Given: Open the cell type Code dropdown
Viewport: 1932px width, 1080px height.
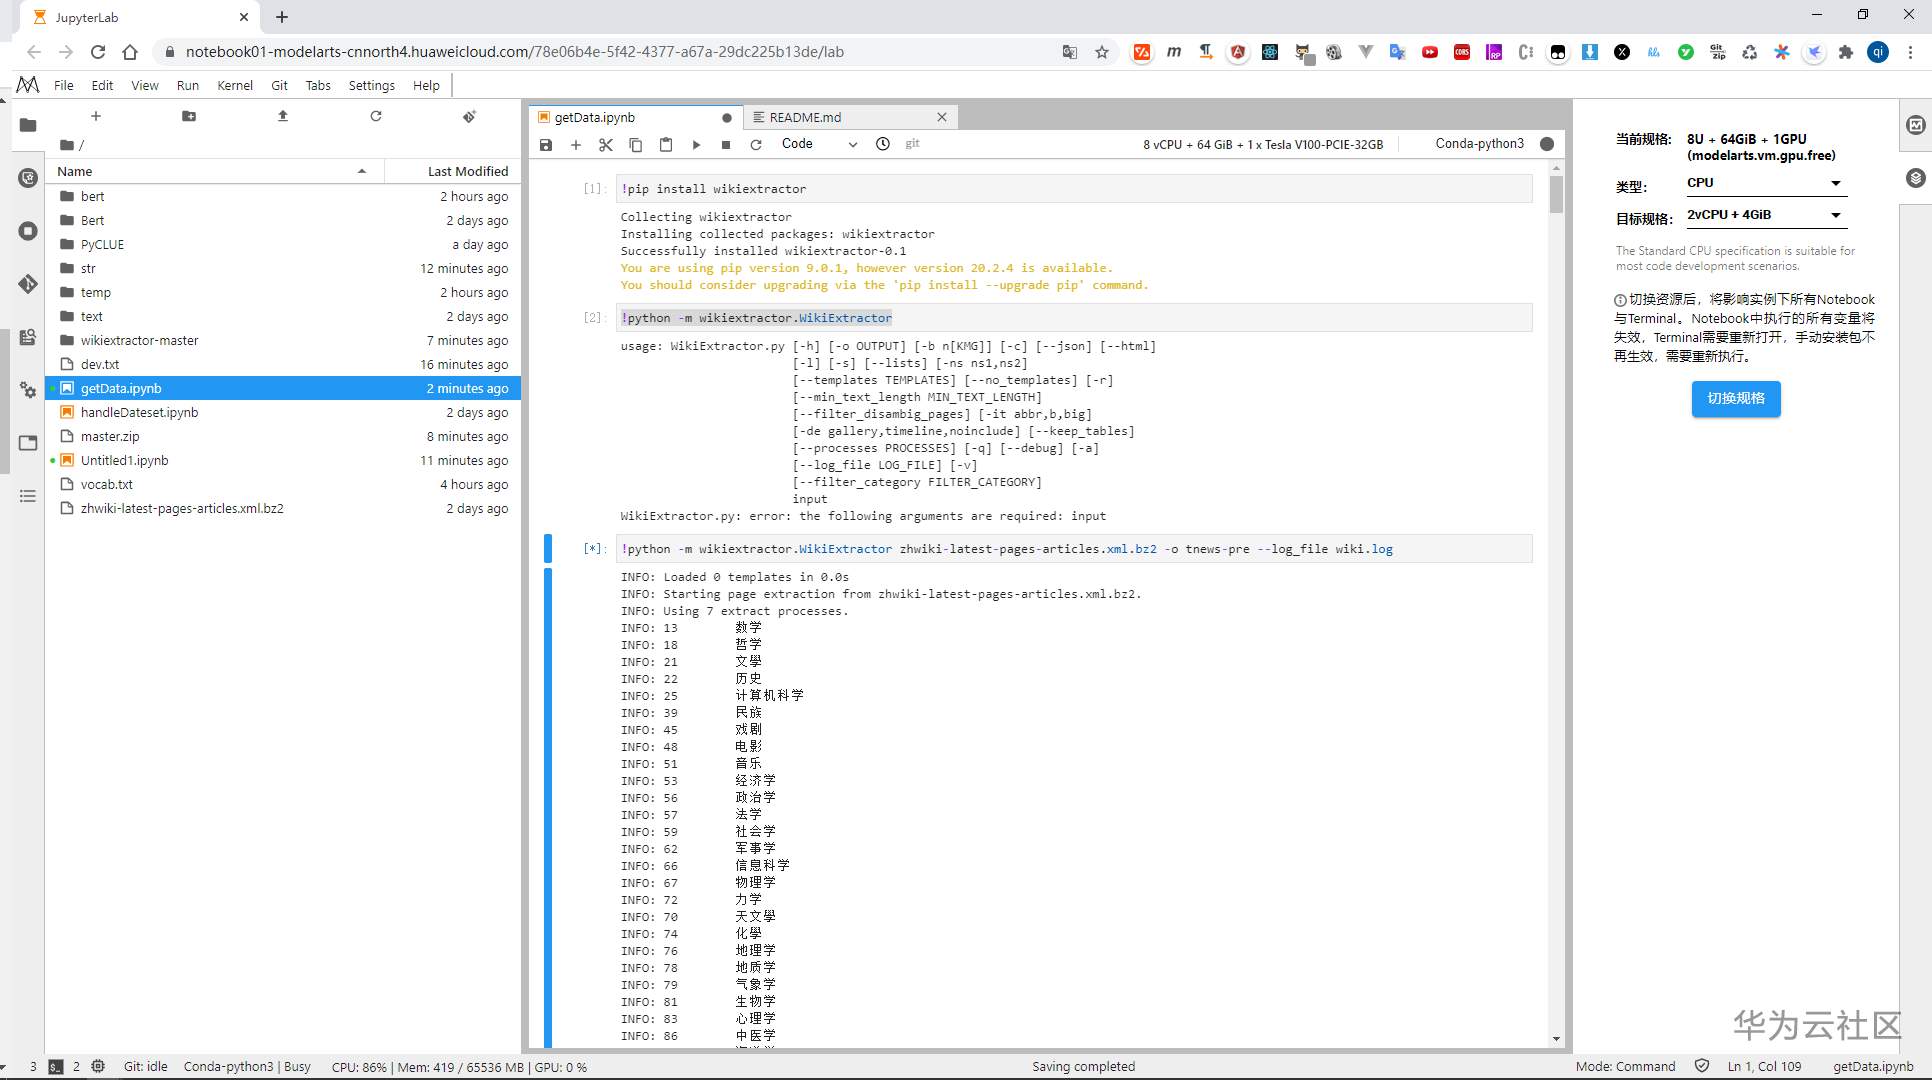Looking at the screenshot, I should (x=818, y=144).
